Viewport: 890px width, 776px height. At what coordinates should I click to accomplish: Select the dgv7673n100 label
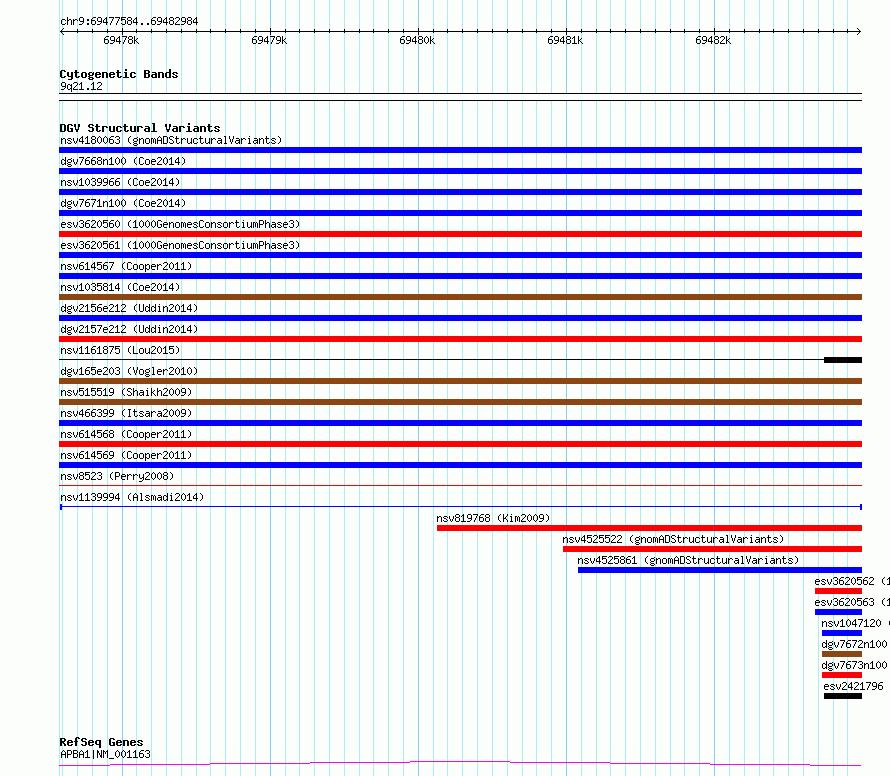pos(854,665)
